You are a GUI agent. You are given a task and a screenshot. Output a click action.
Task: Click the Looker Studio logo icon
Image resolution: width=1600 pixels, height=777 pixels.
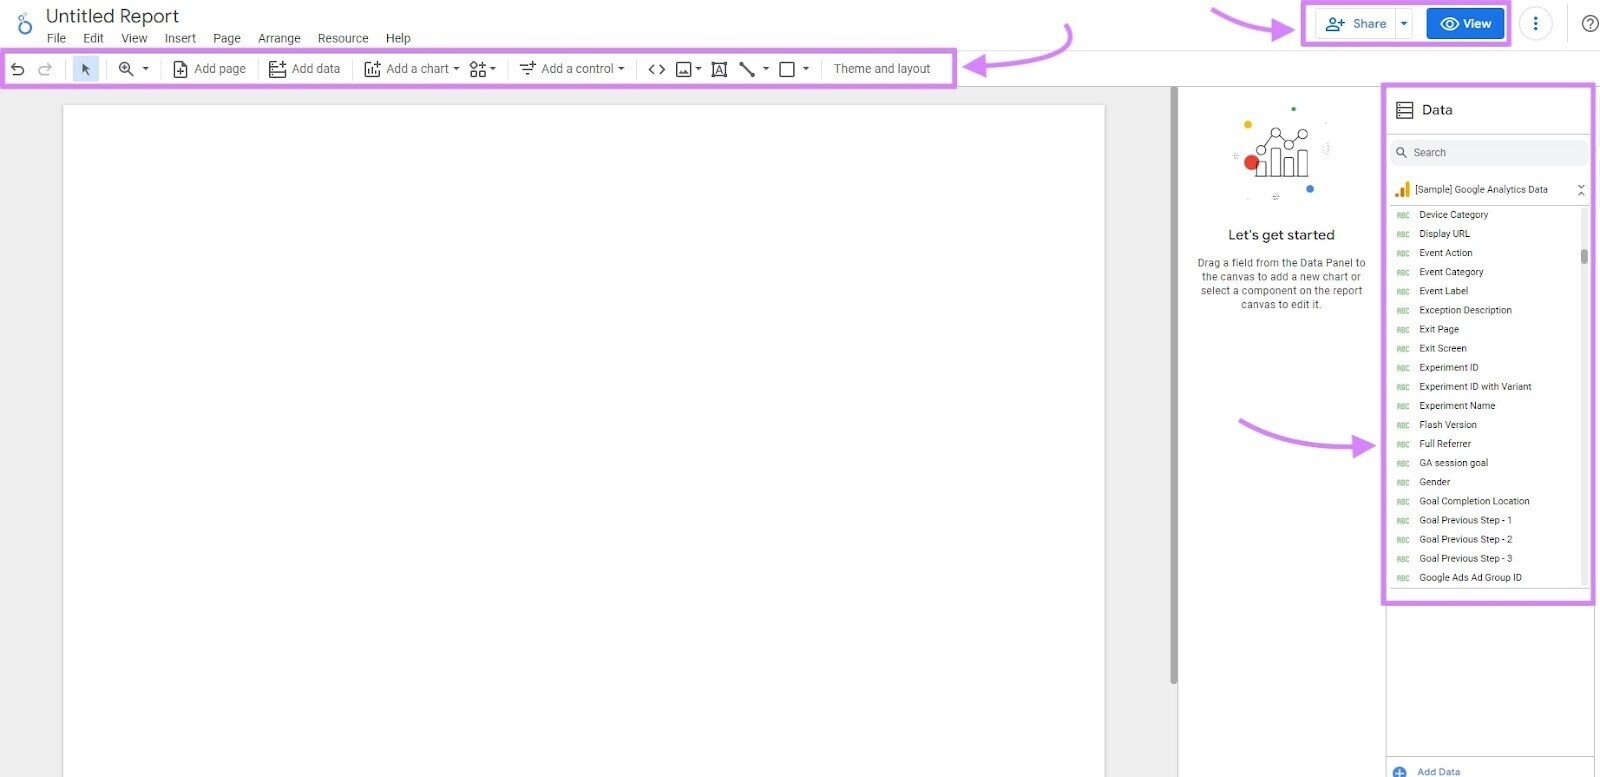(x=25, y=23)
